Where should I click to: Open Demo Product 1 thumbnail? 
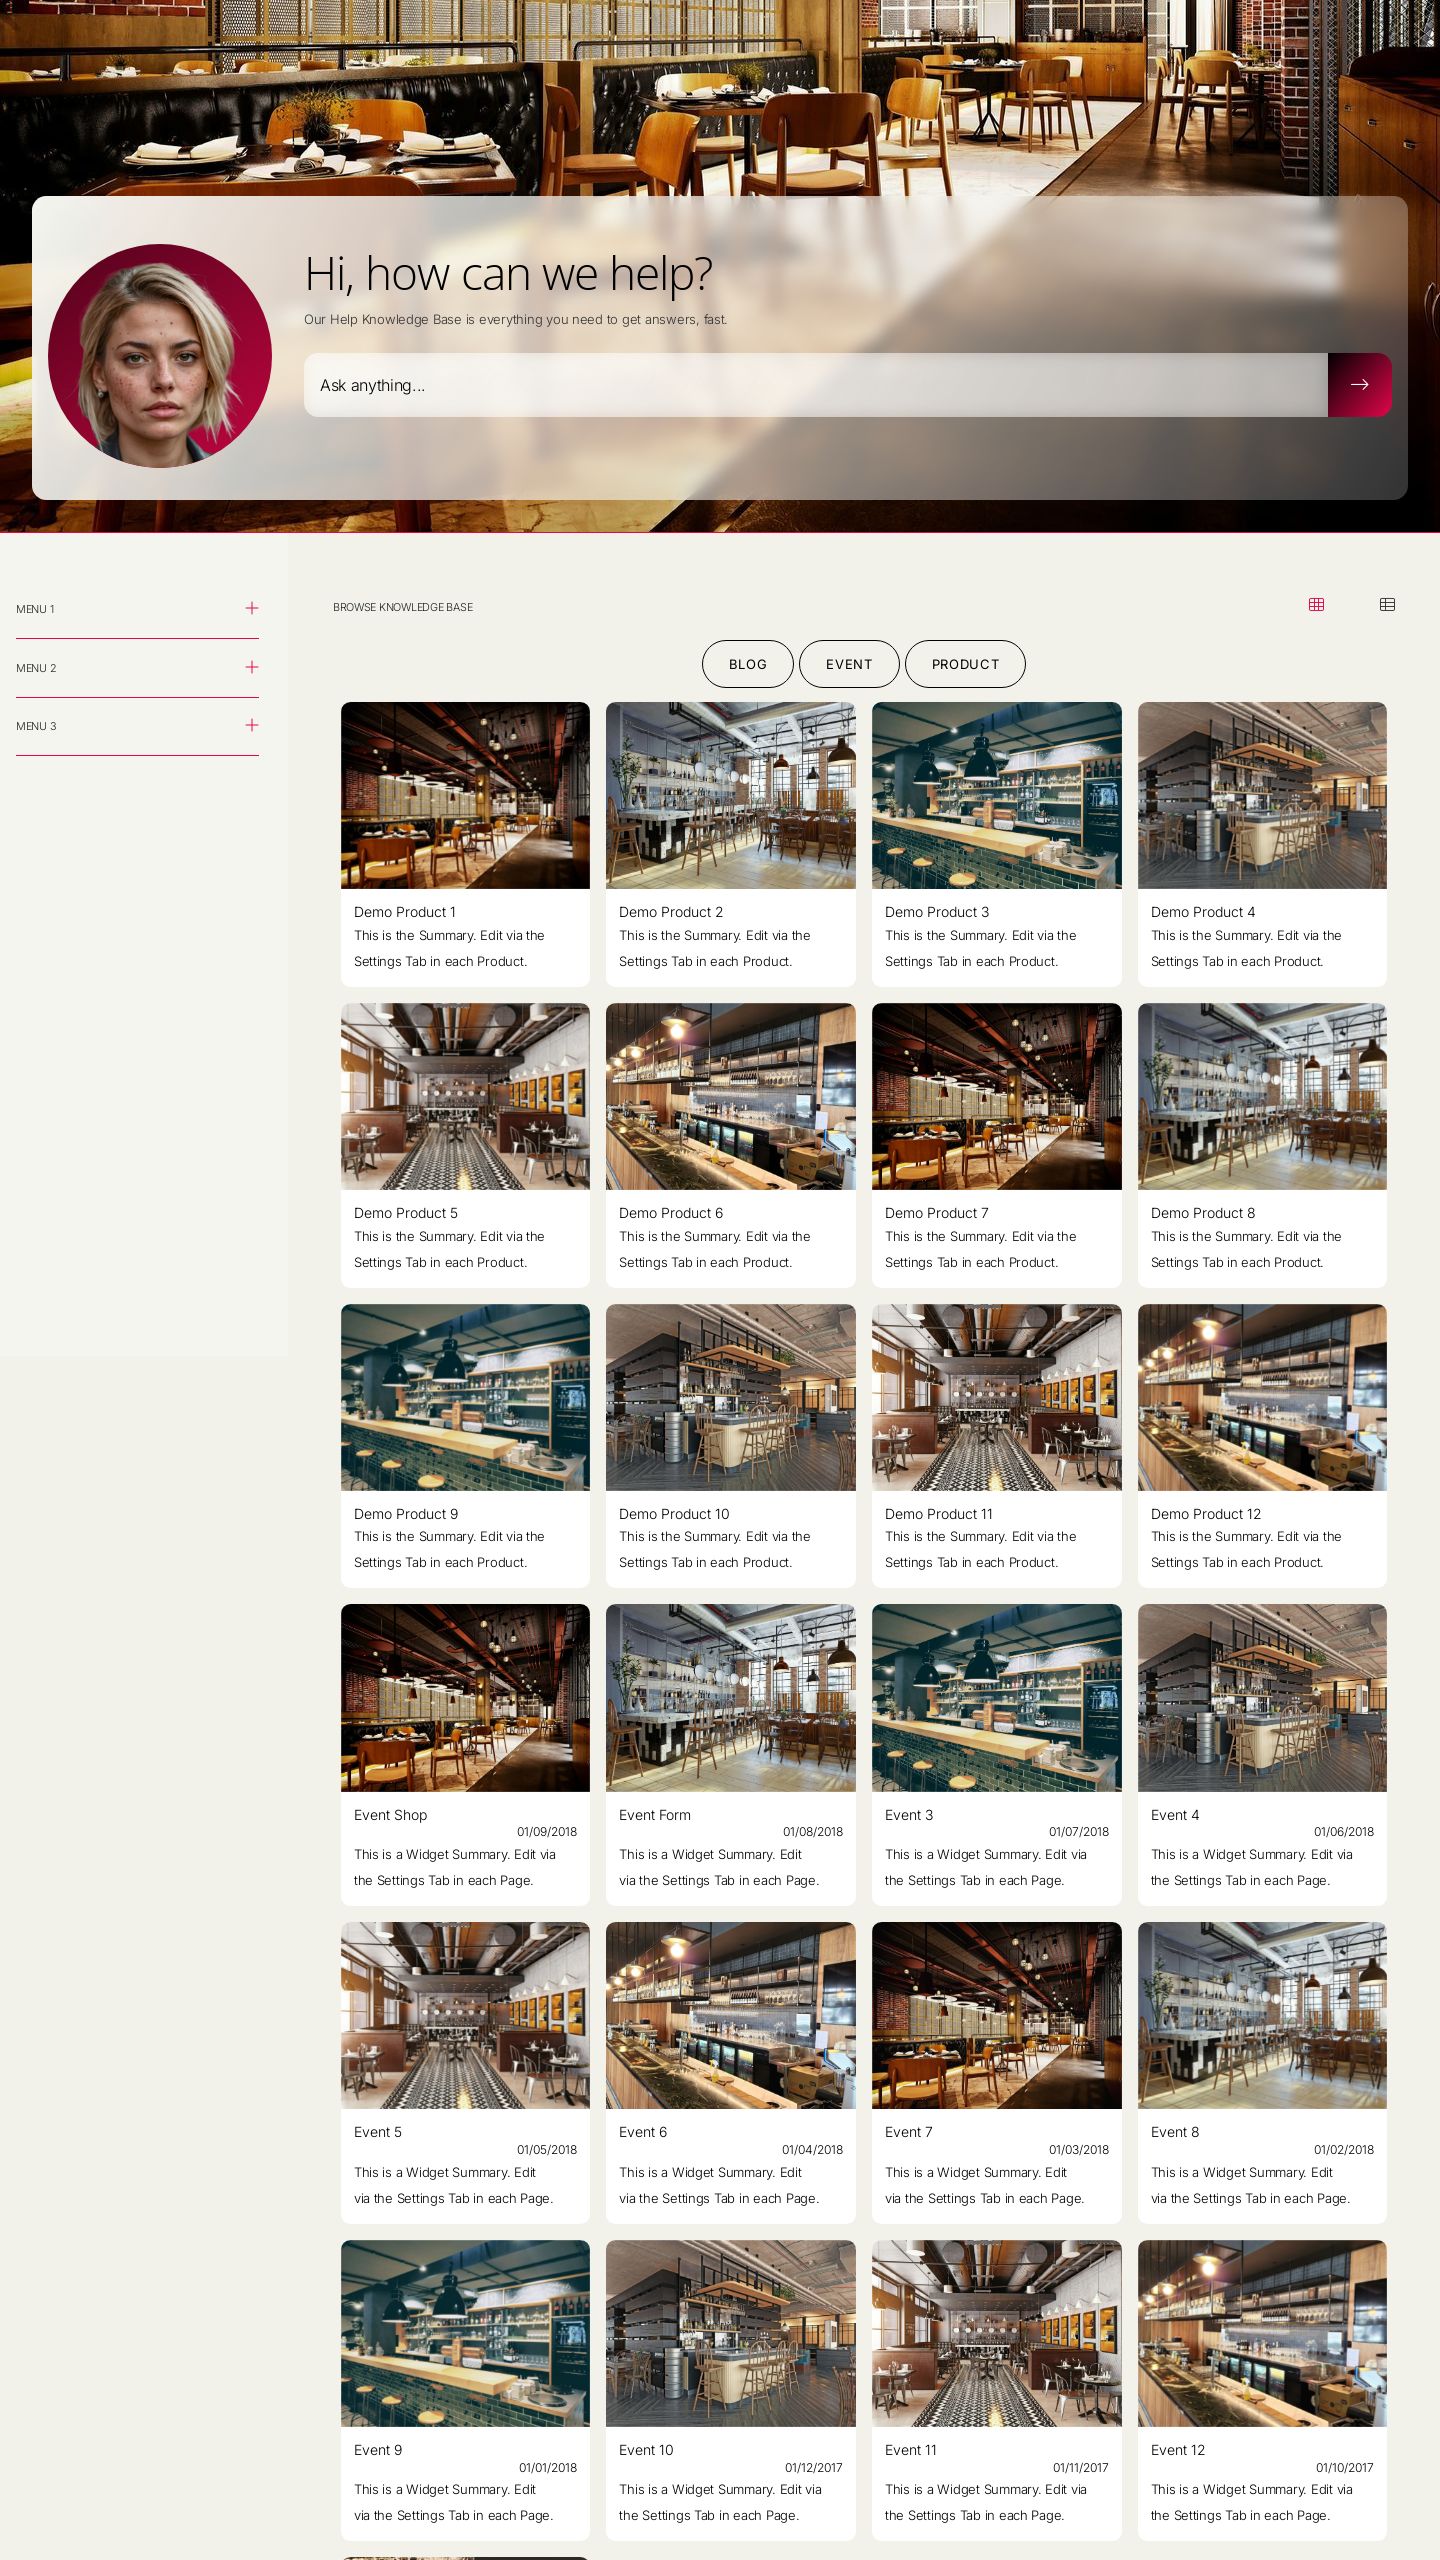click(x=465, y=795)
